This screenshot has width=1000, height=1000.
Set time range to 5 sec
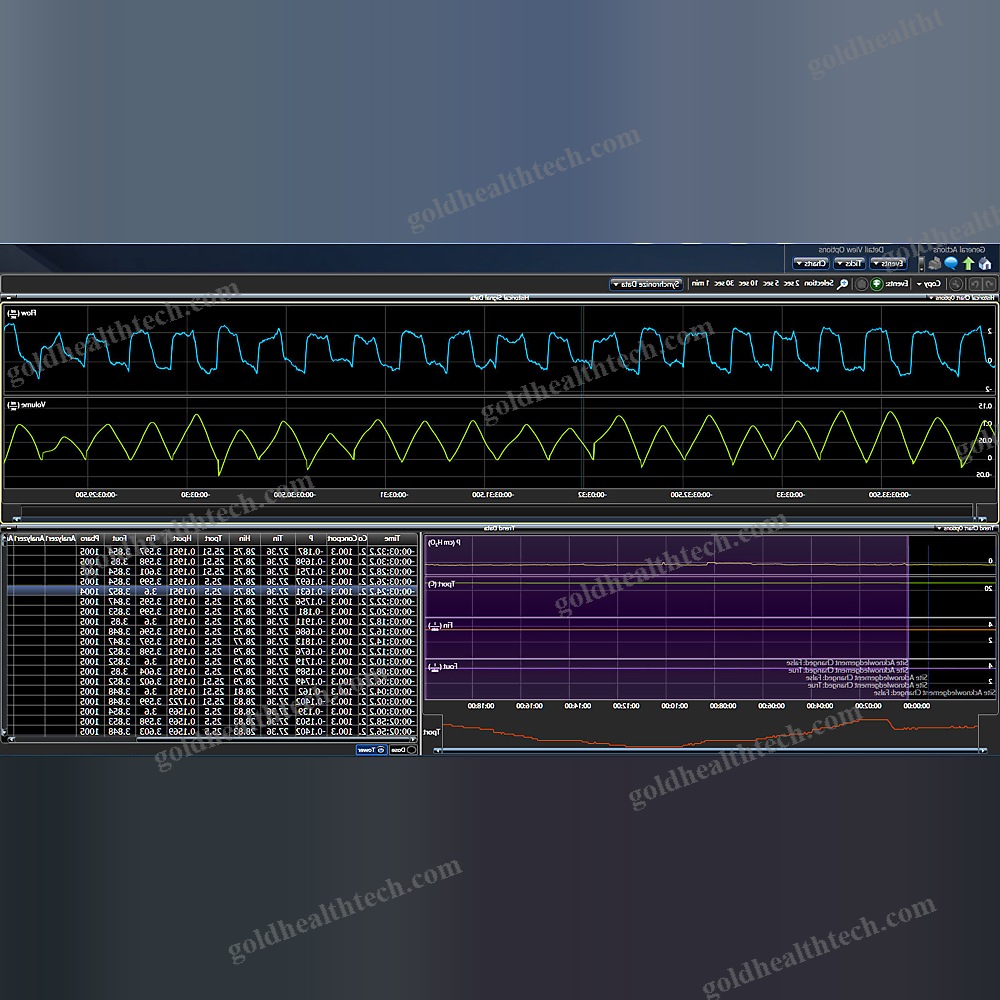pos(771,283)
